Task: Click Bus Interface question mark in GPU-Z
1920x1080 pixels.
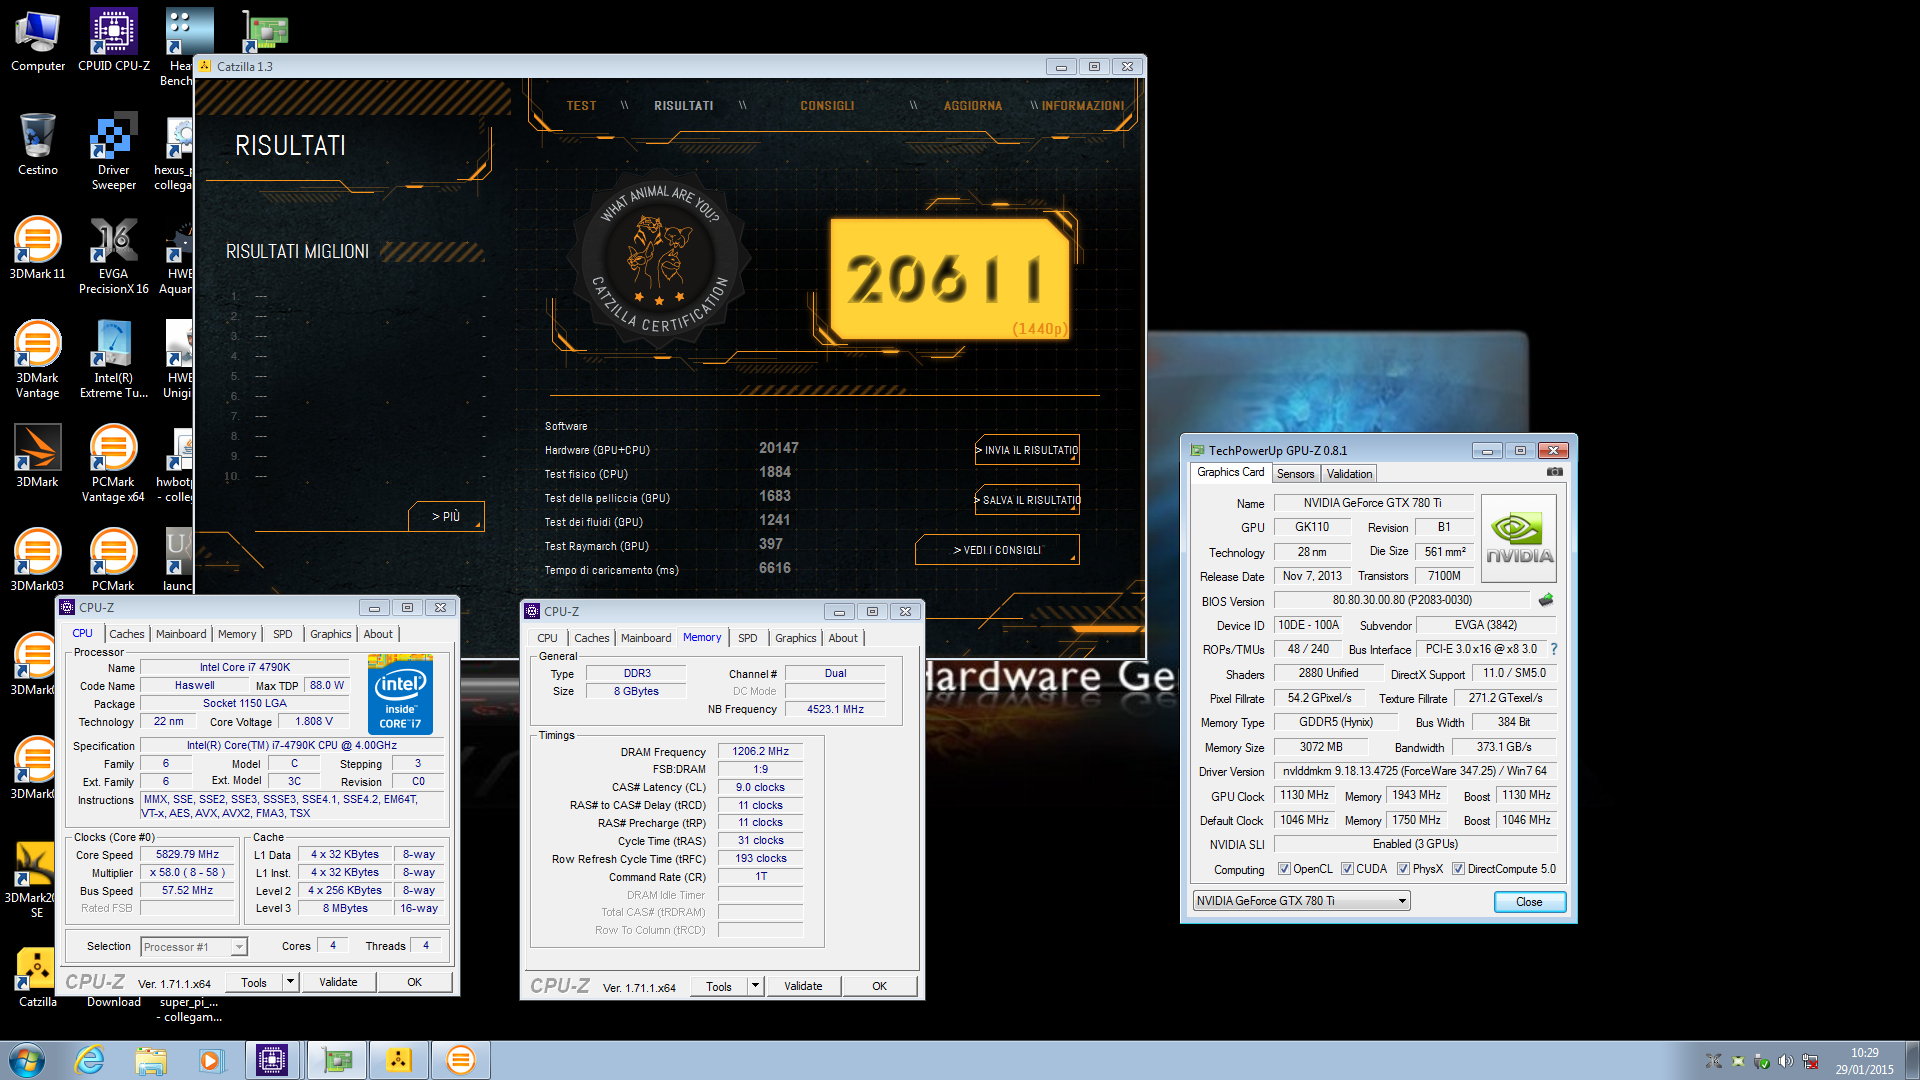Action: pyautogui.click(x=1554, y=649)
